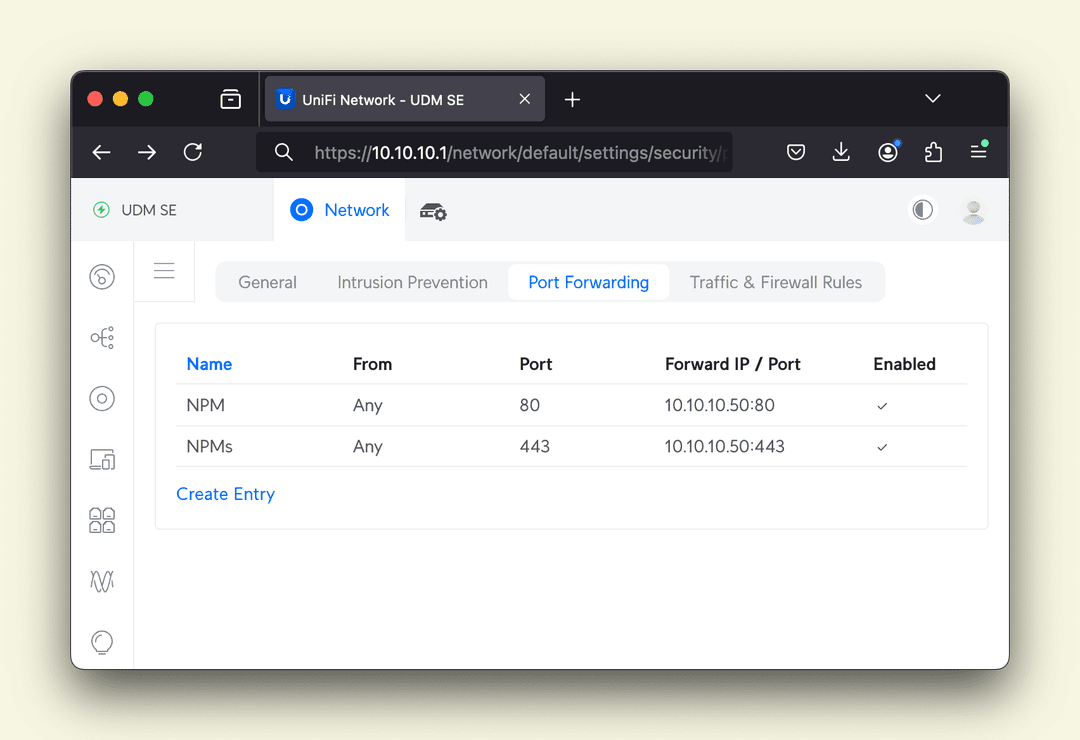Switch to the General tab
The width and height of the screenshot is (1080, 740).
click(x=267, y=282)
